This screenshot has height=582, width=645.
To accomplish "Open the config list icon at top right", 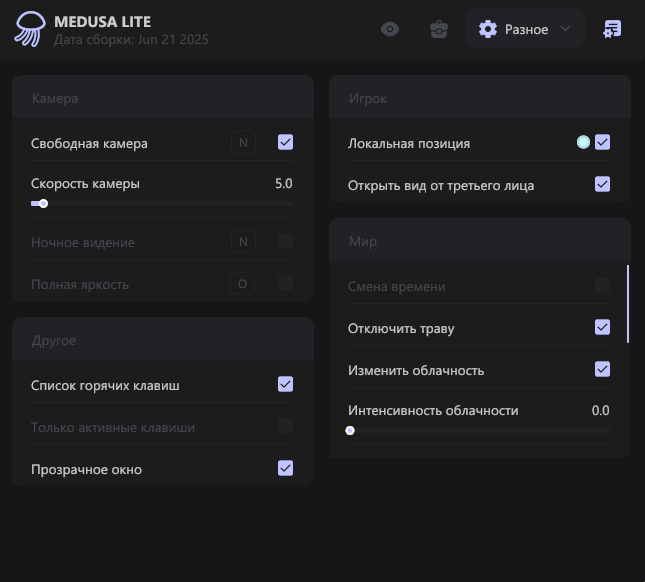I will point(612,29).
